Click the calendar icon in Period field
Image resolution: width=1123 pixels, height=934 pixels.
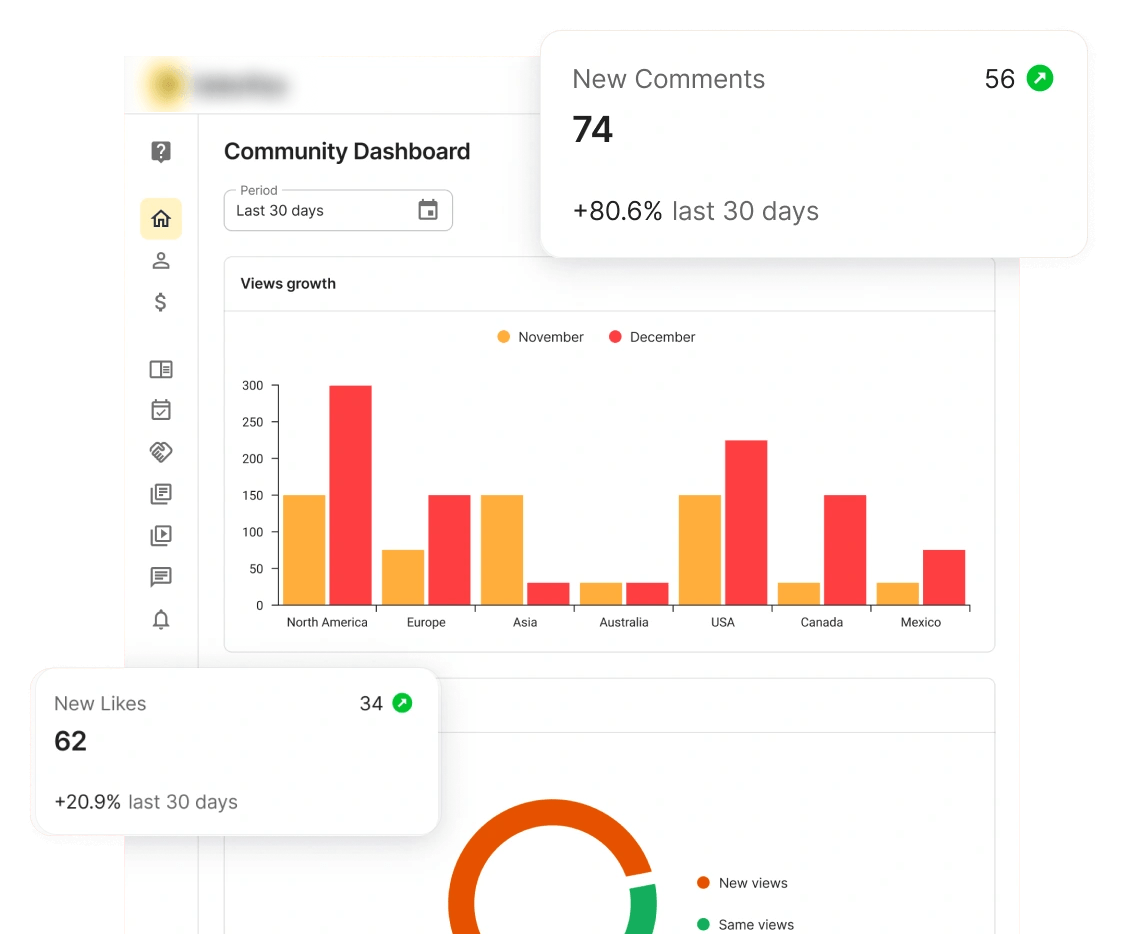(x=428, y=210)
